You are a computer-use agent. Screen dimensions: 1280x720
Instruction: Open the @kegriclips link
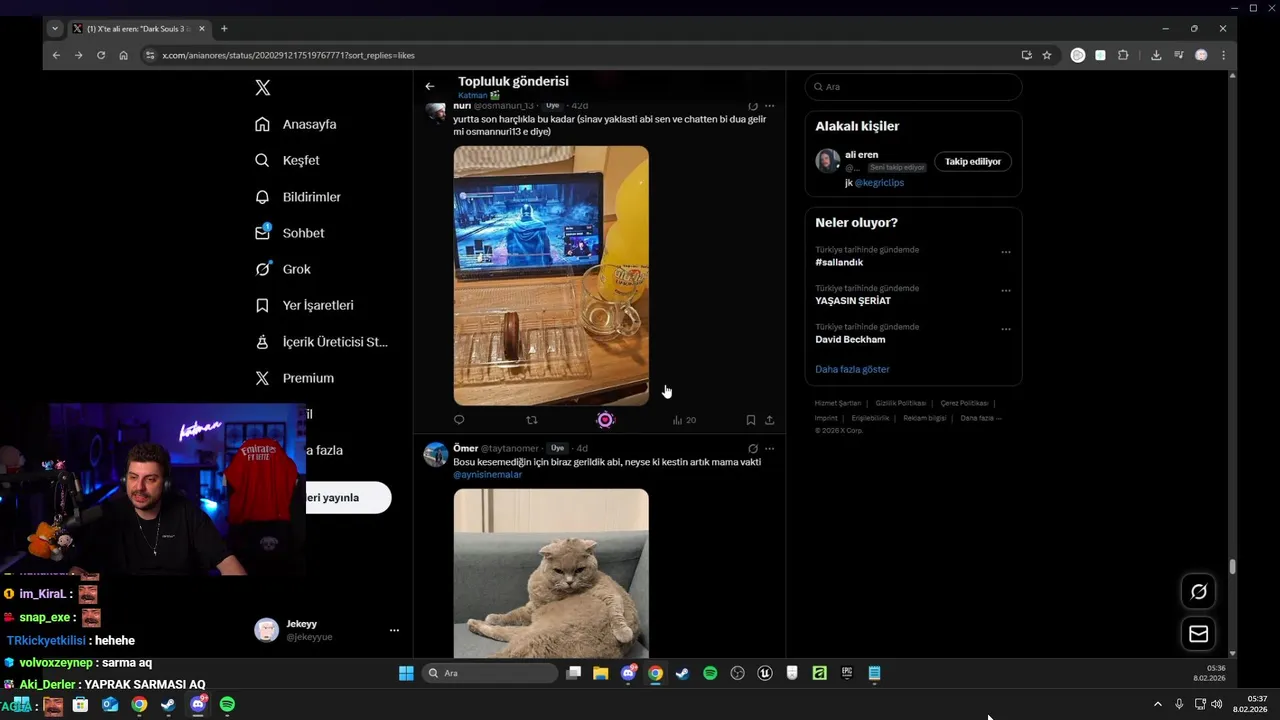coord(880,183)
